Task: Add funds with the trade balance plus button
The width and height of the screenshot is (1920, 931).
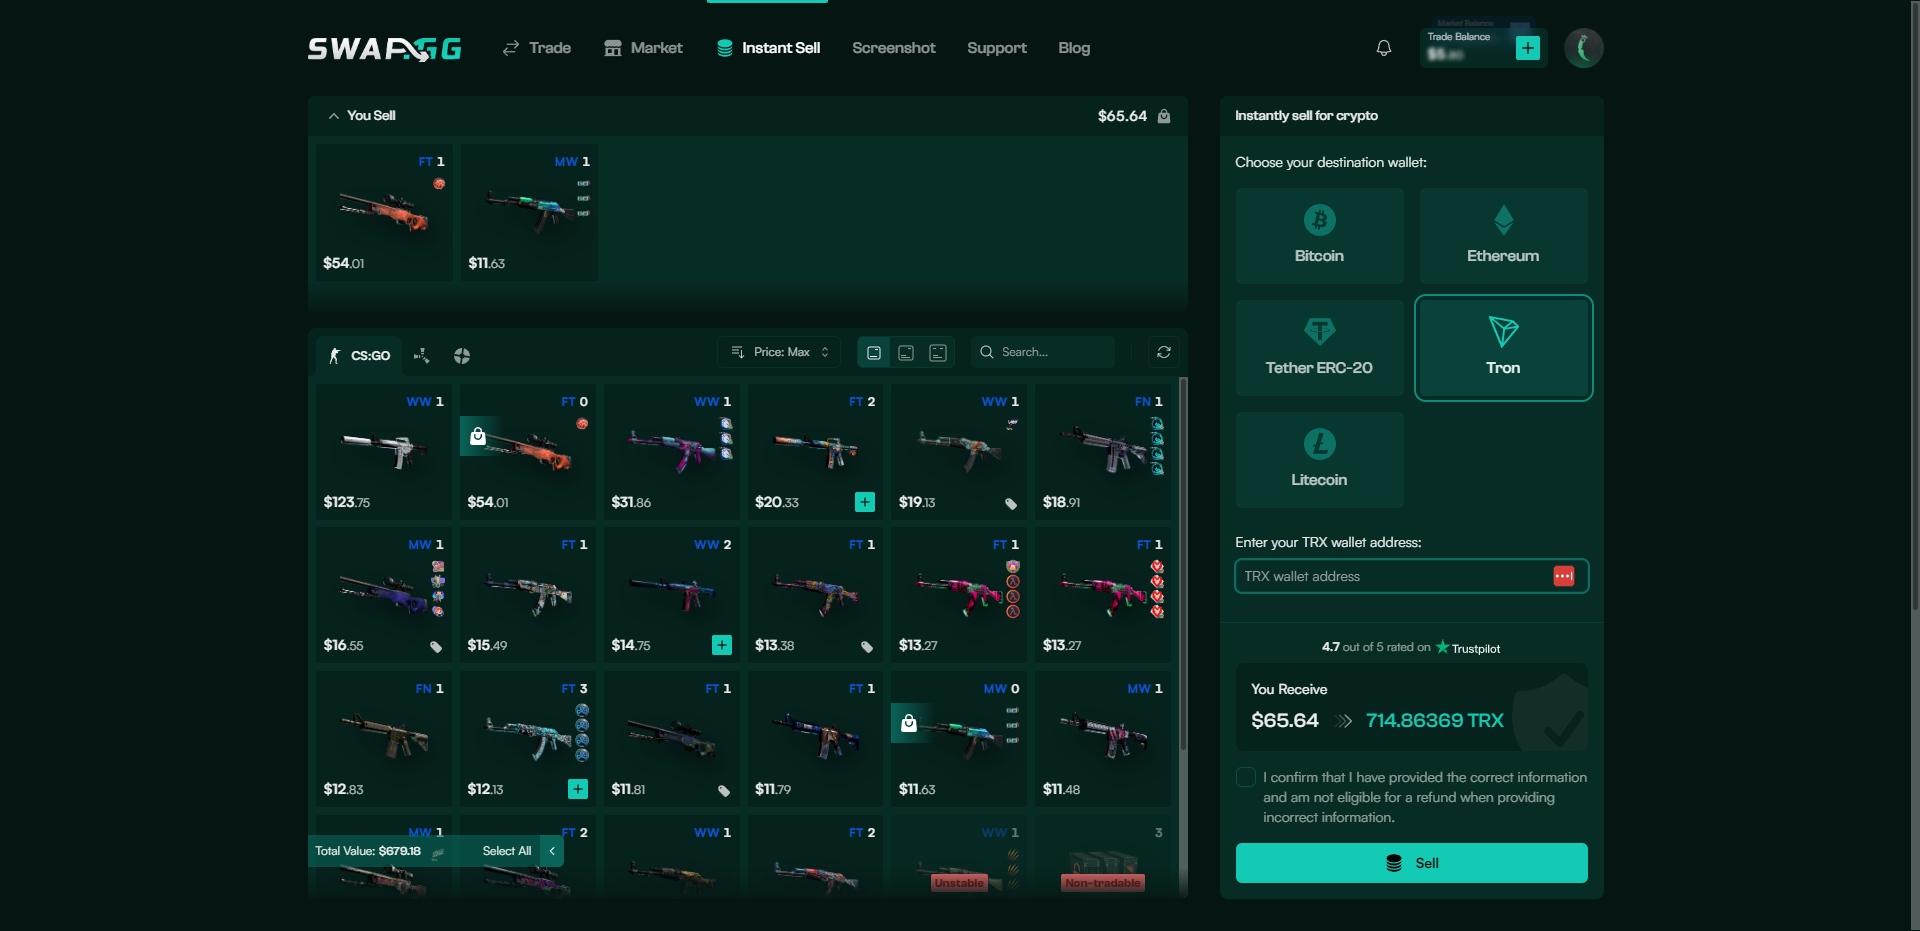Action: pyautogui.click(x=1528, y=48)
